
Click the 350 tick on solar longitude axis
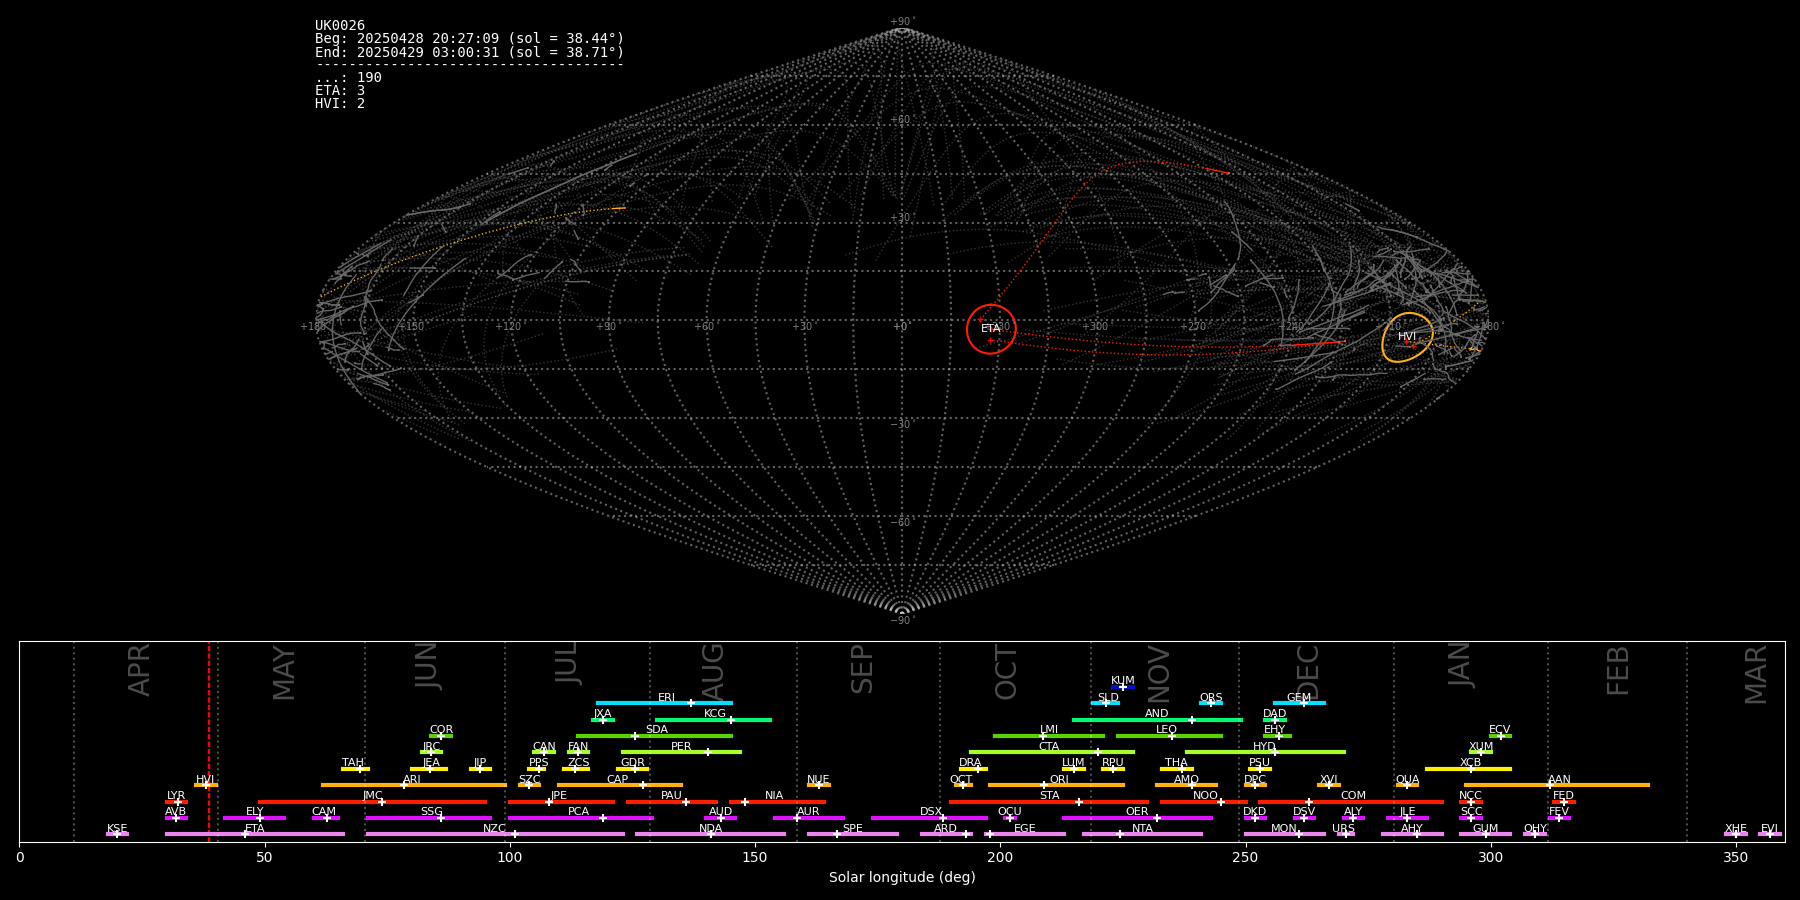(x=1736, y=857)
